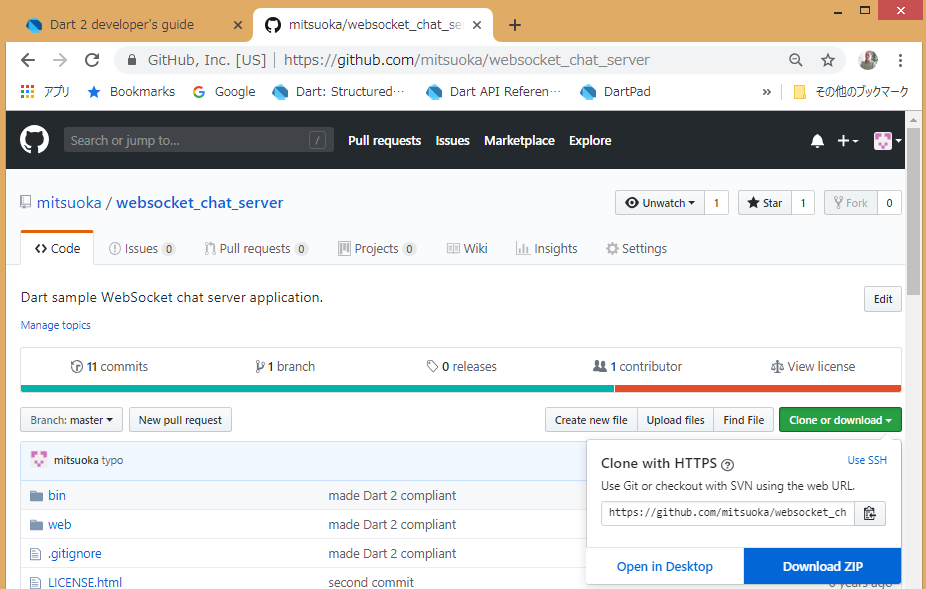The width and height of the screenshot is (926, 589).
Task: Close the mitsuoka/websocket_chat_server tab
Action: pos(477,25)
